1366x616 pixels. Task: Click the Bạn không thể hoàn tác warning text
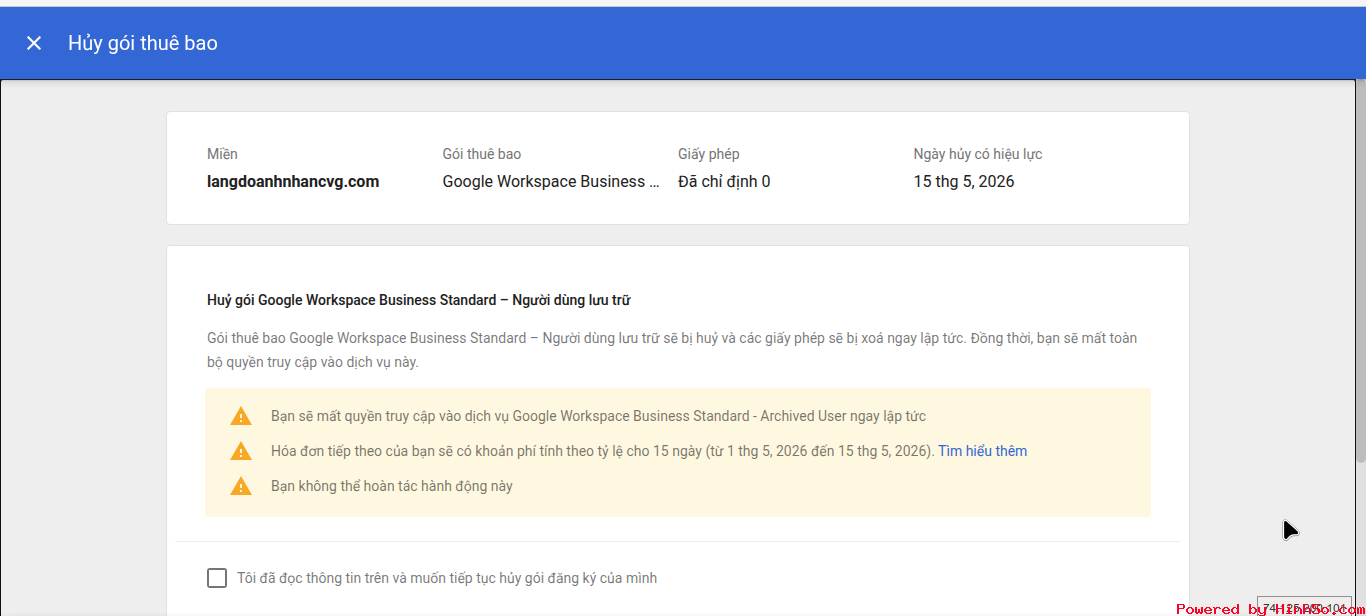click(x=392, y=486)
